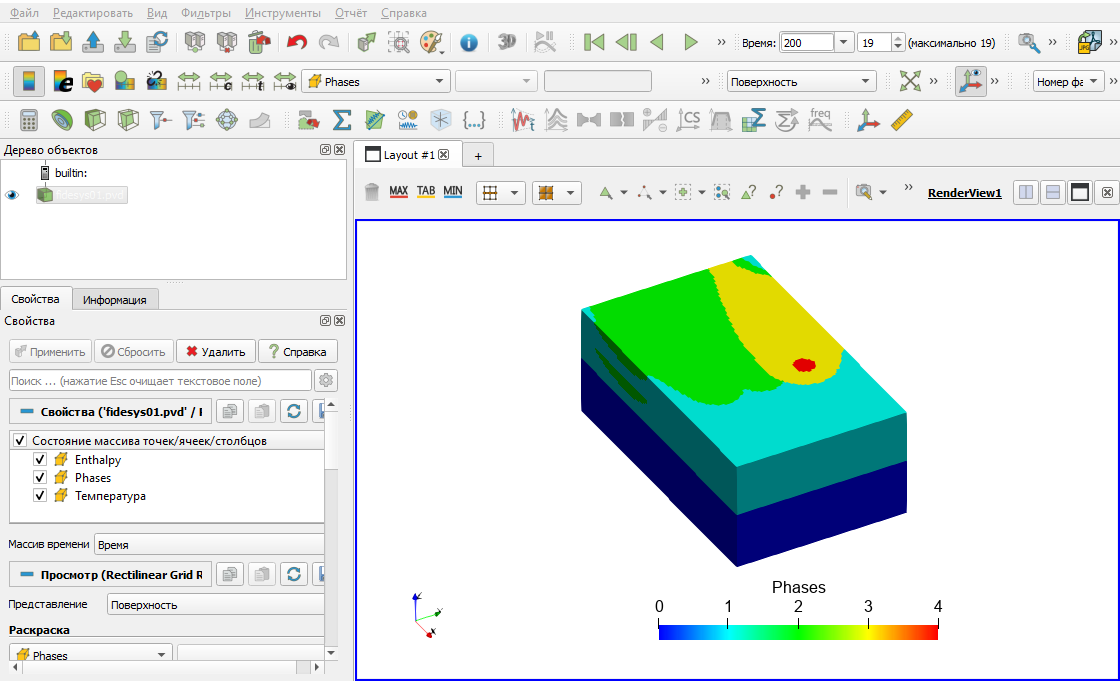Open the calculator filter

tap(29, 120)
